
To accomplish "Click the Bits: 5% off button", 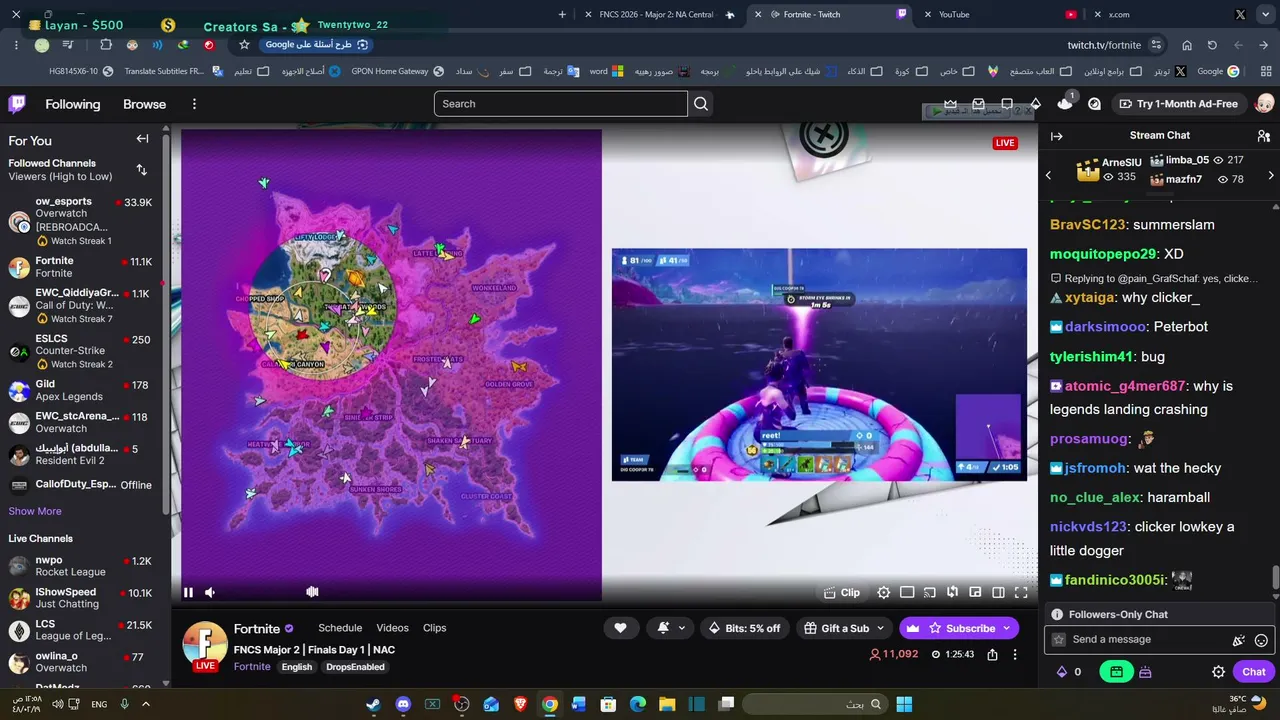I will tap(744, 628).
